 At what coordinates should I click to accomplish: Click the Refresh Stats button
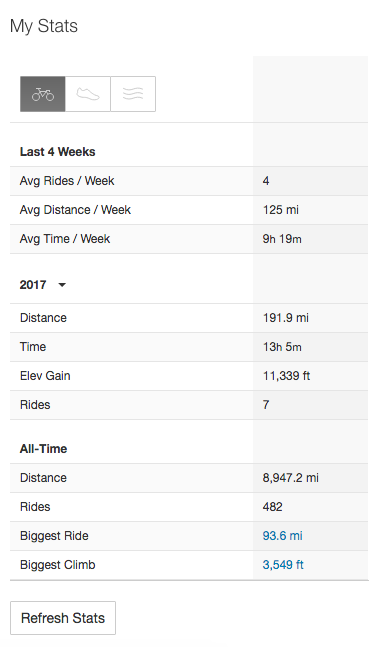(63, 618)
